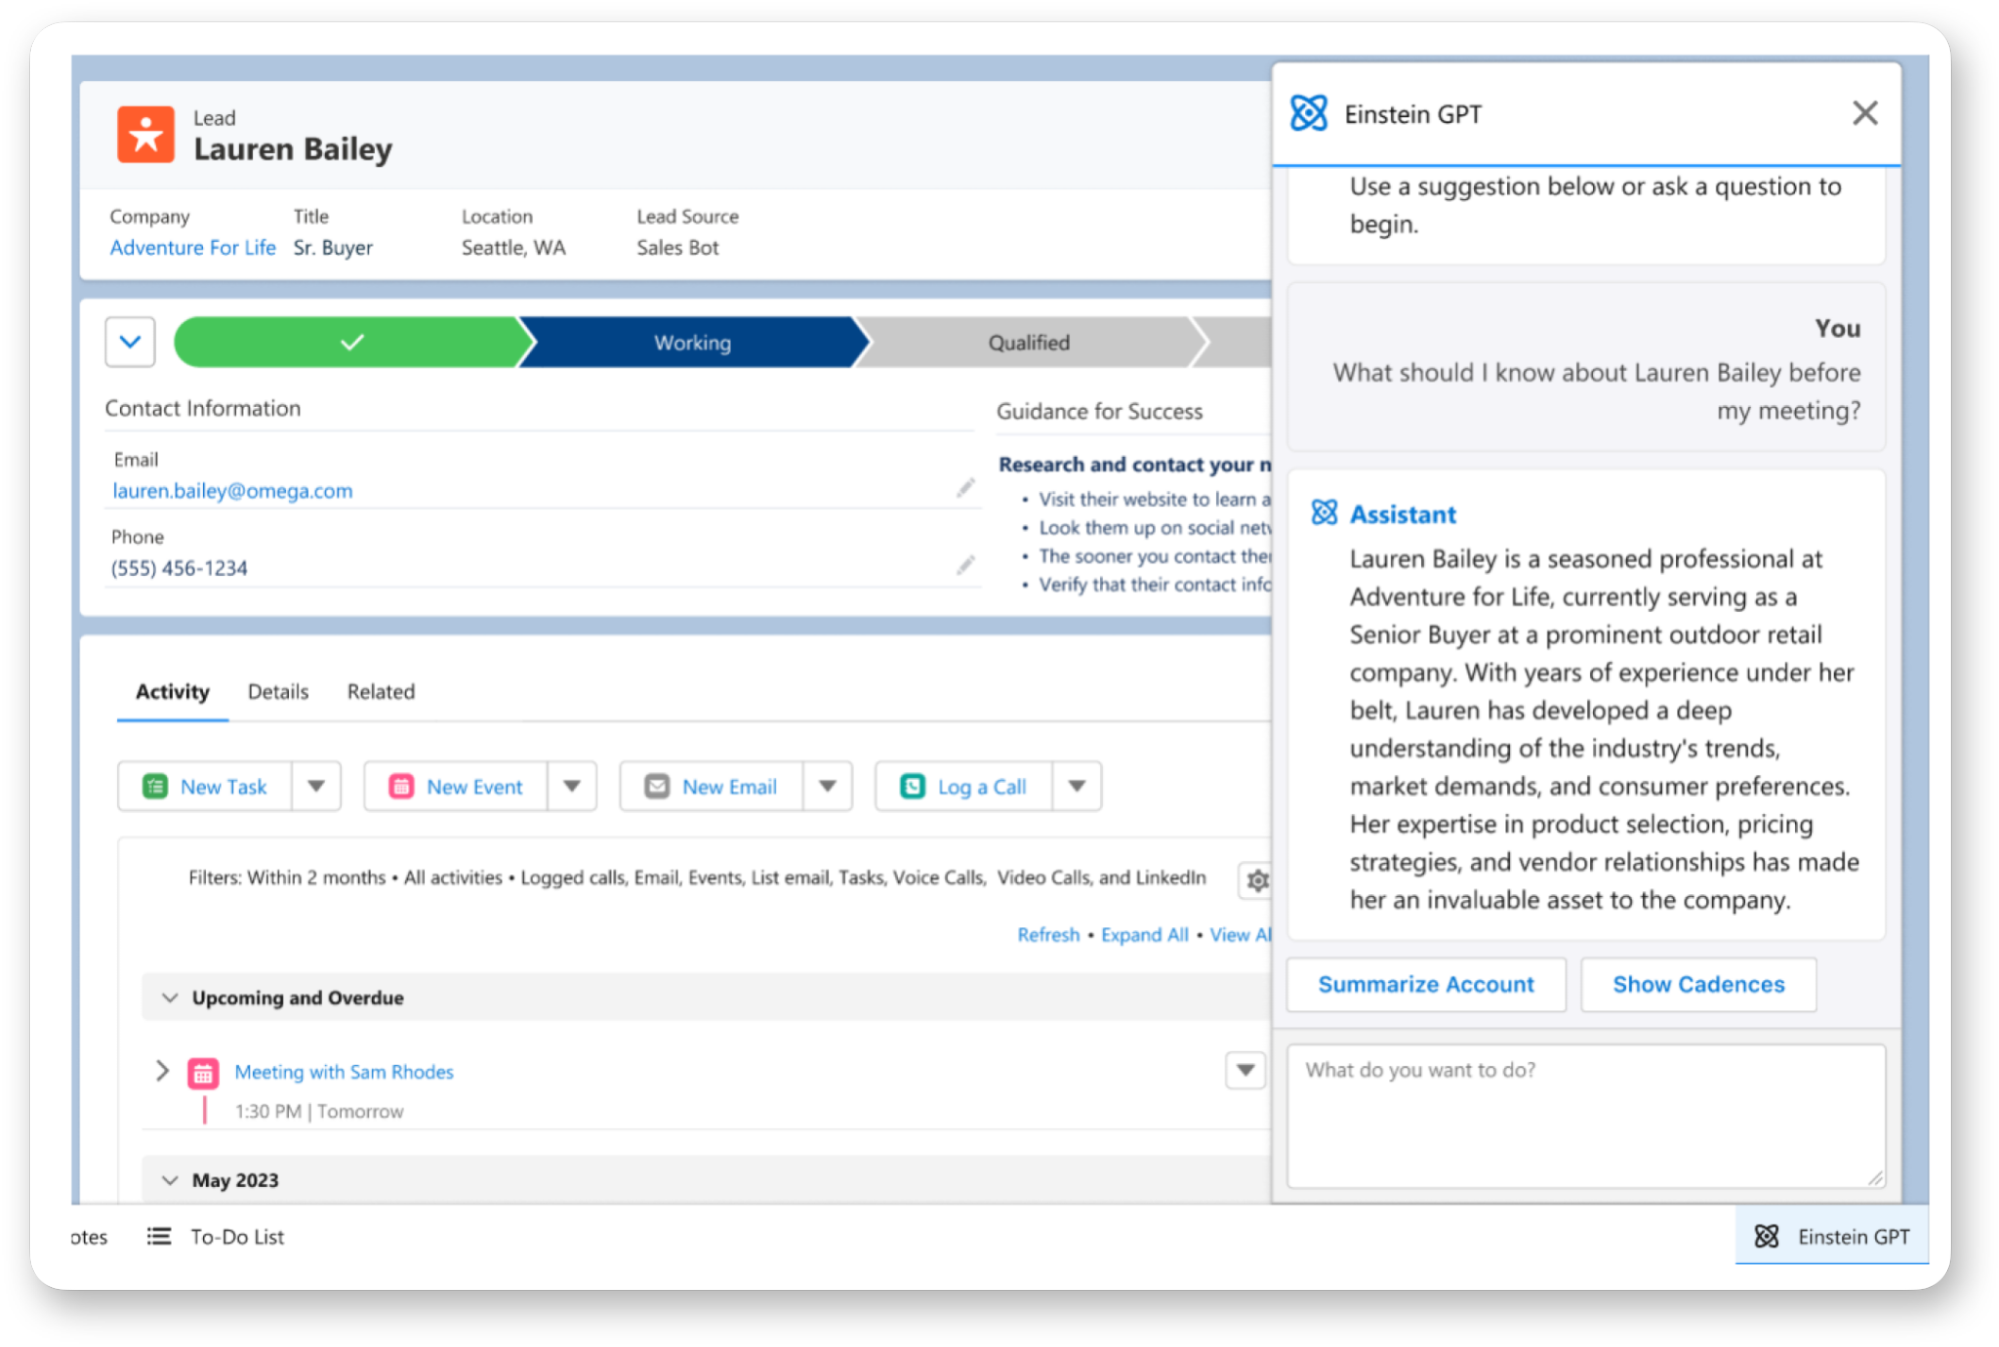Click the What do you want to do input field
The width and height of the screenshot is (1999, 1347).
pos(1586,1115)
